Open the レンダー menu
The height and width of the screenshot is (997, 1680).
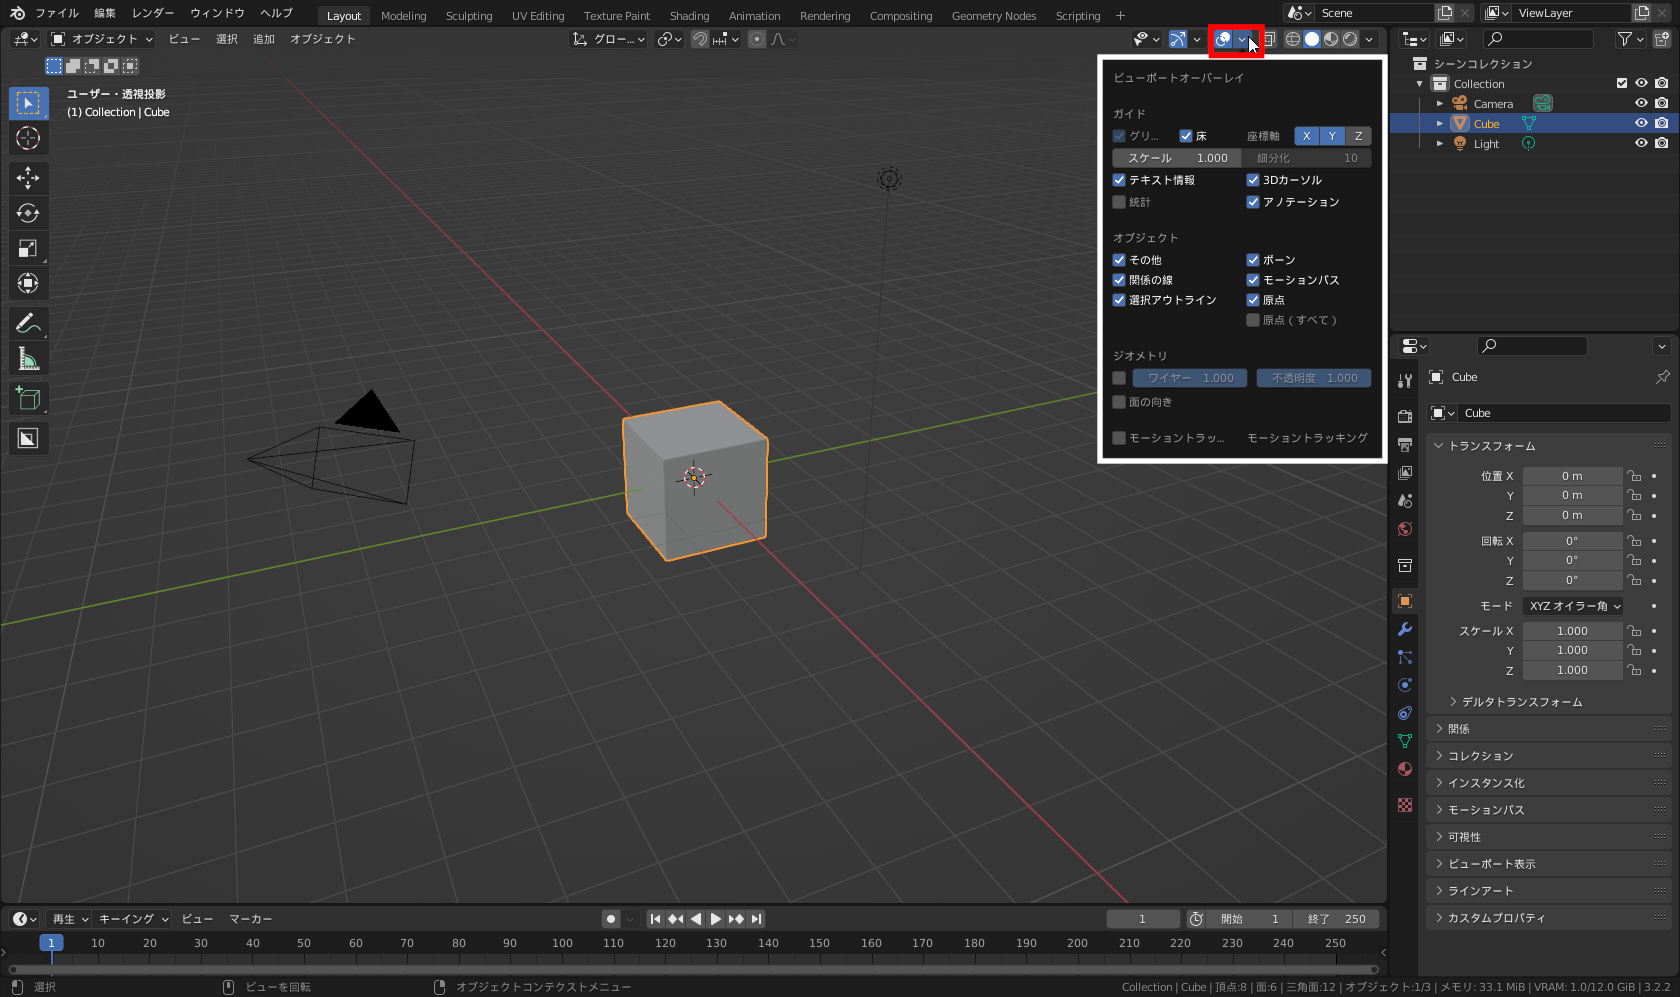pyautogui.click(x=153, y=13)
